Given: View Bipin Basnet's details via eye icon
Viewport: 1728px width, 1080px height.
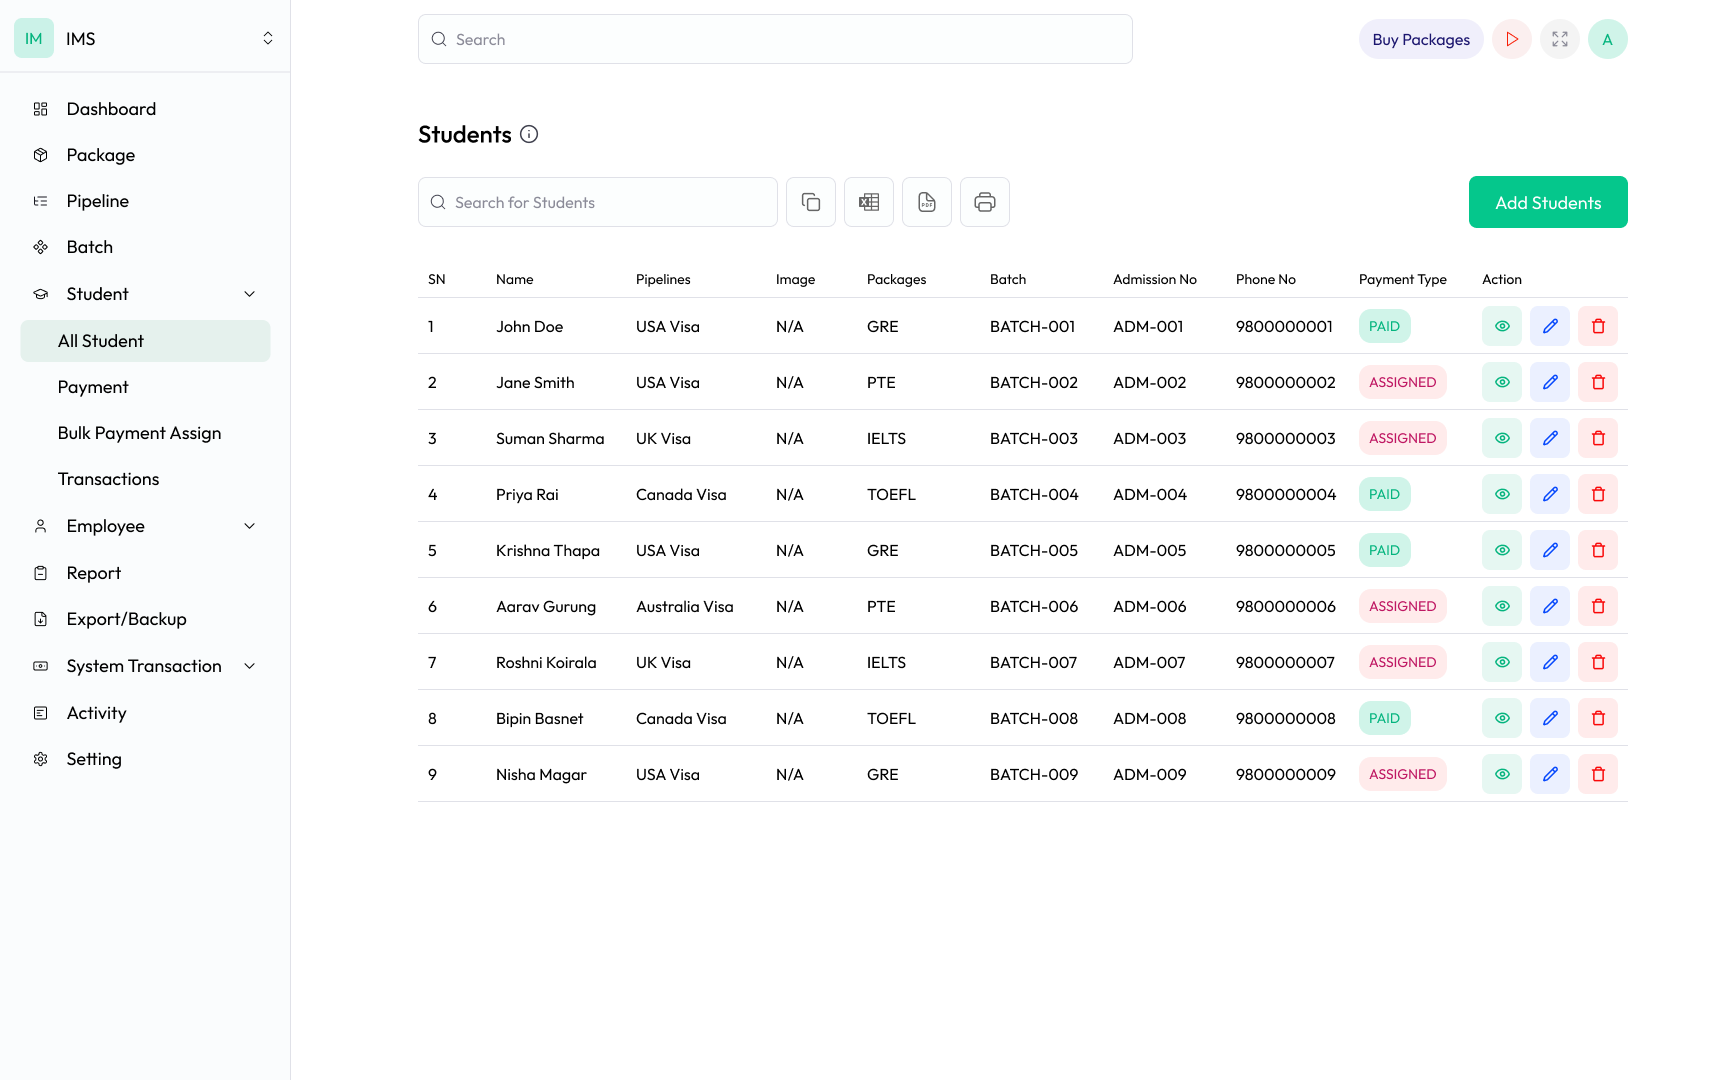Looking at the screenshot, I should [1502, 718].
